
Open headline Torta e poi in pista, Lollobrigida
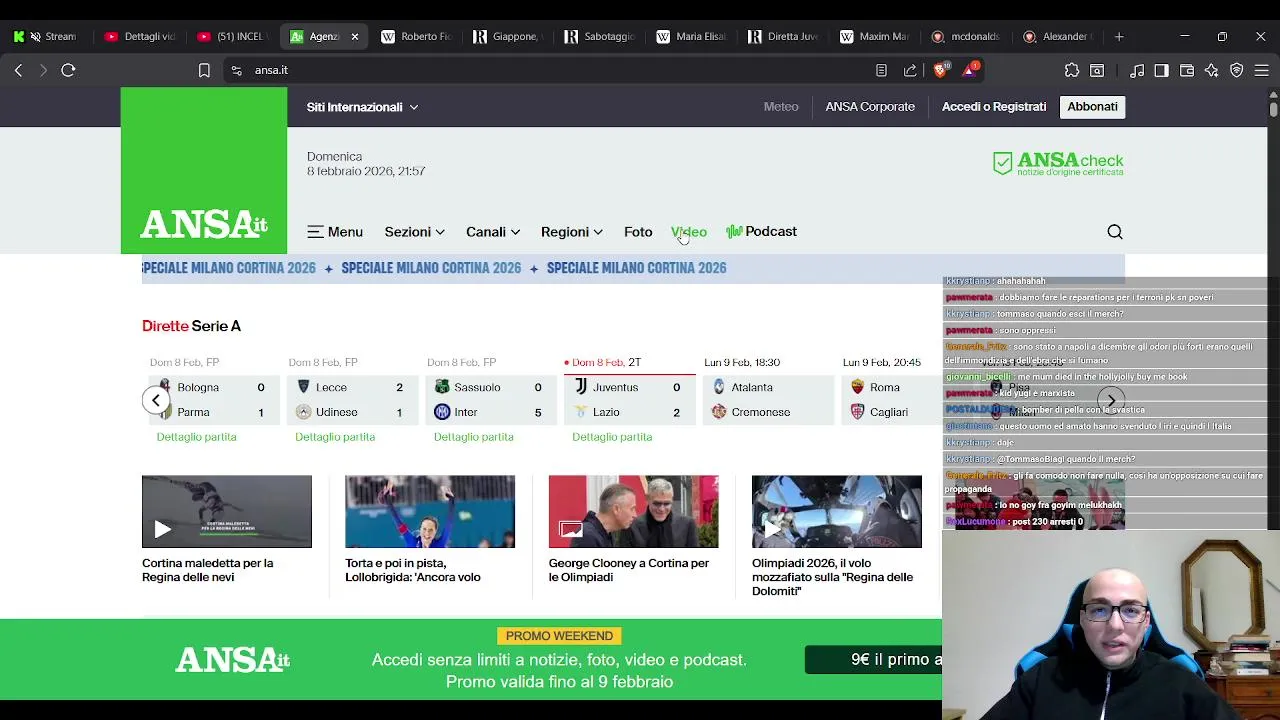coord(413,570)
